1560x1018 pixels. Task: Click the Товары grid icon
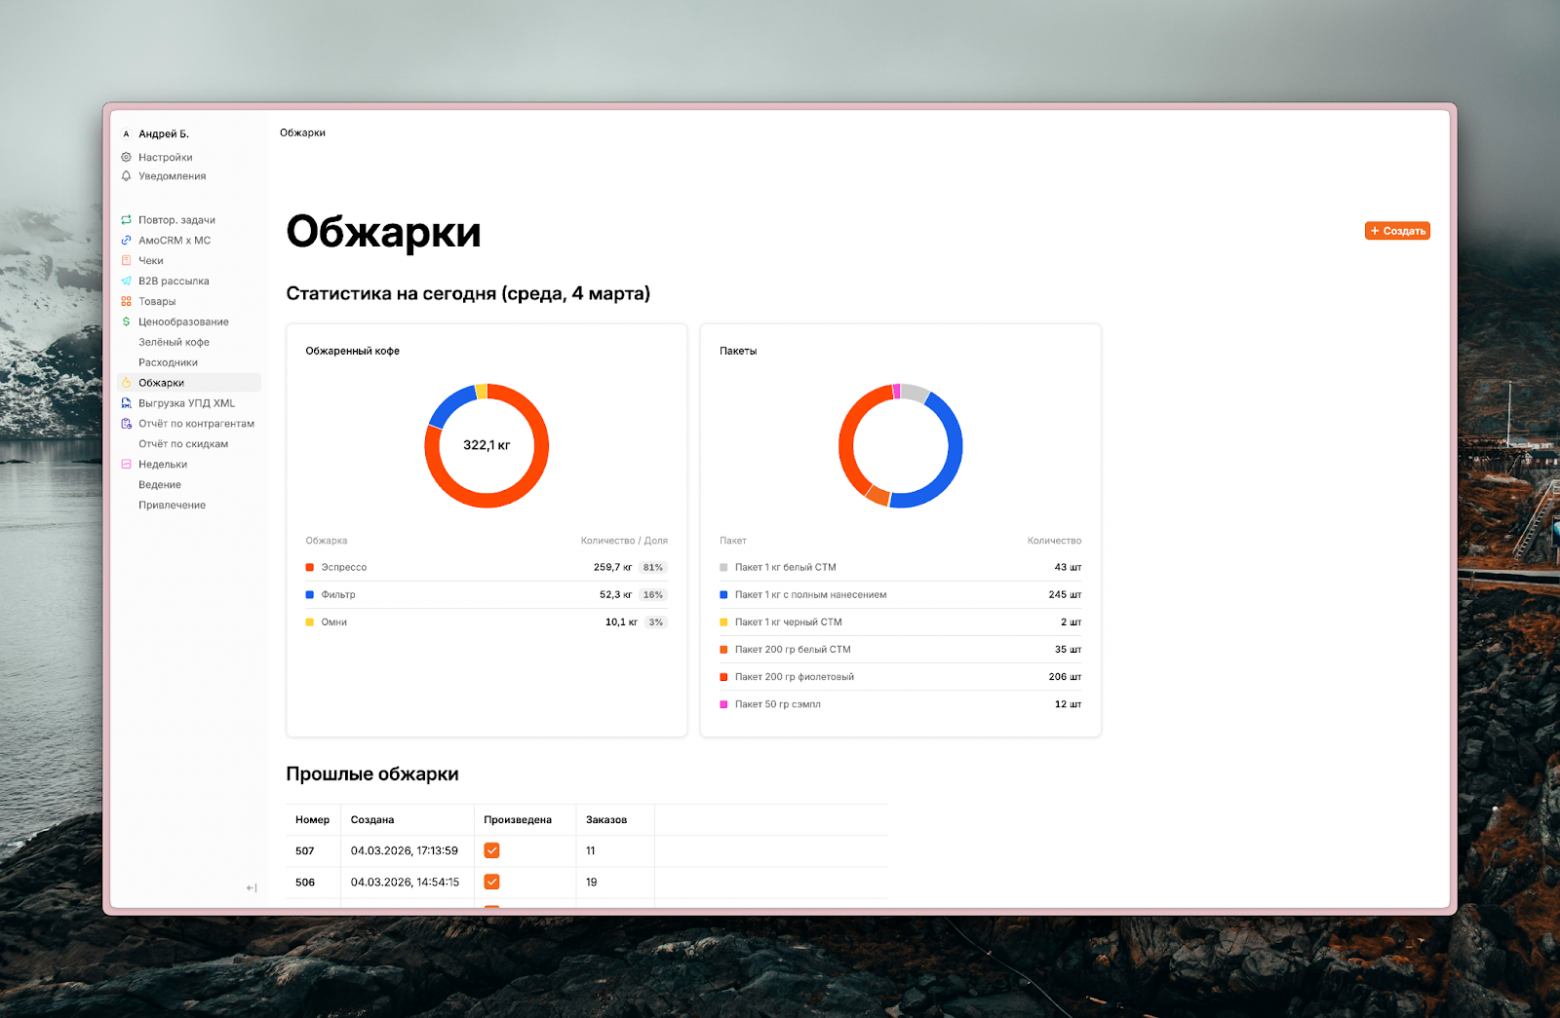click(x=126, y=301)
